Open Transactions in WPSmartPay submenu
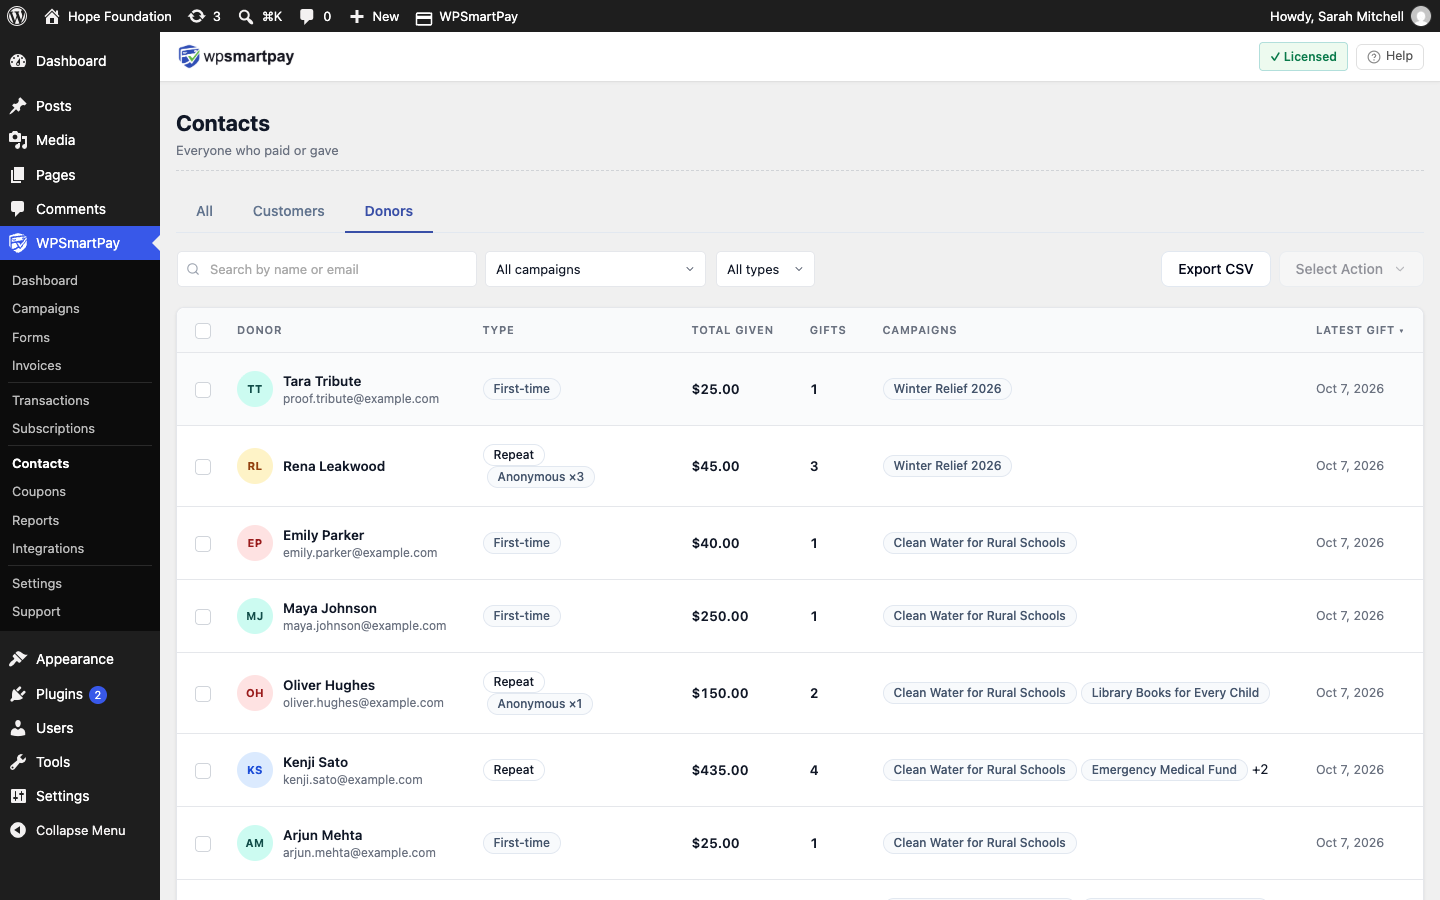The height and width of the screenshot is (900, 1440). (51, 401)
